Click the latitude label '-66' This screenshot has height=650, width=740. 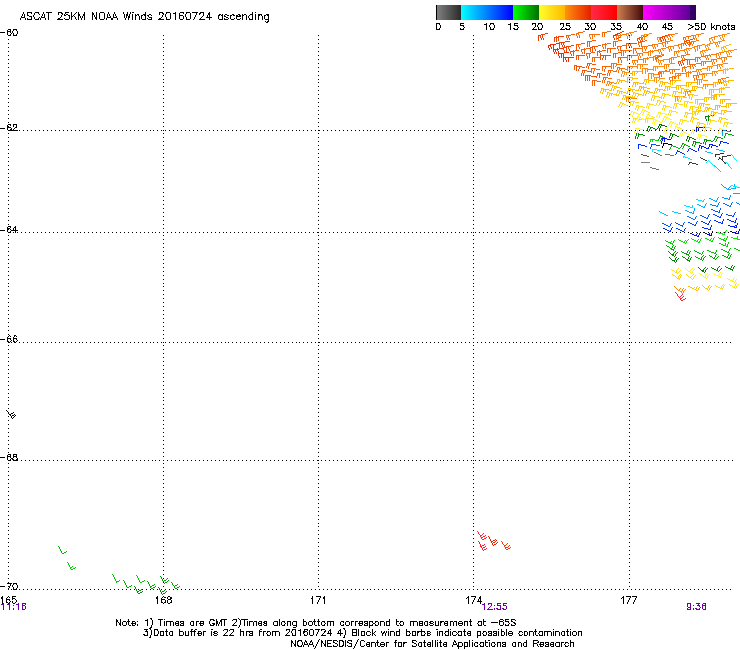coord(9,339)
